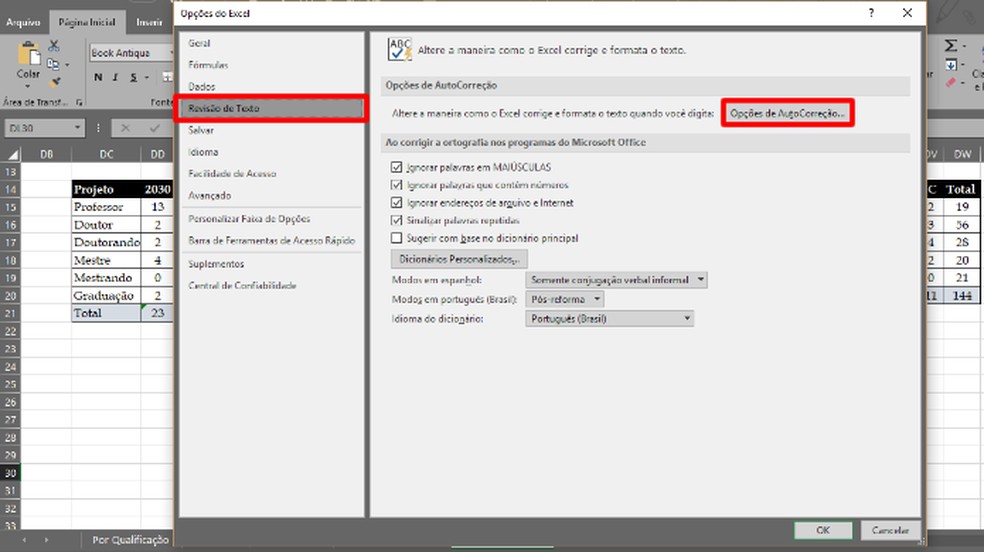984x552 pixels.
Task: Open Modos em português (Brasil) dropdown
Action: (565, 299)
